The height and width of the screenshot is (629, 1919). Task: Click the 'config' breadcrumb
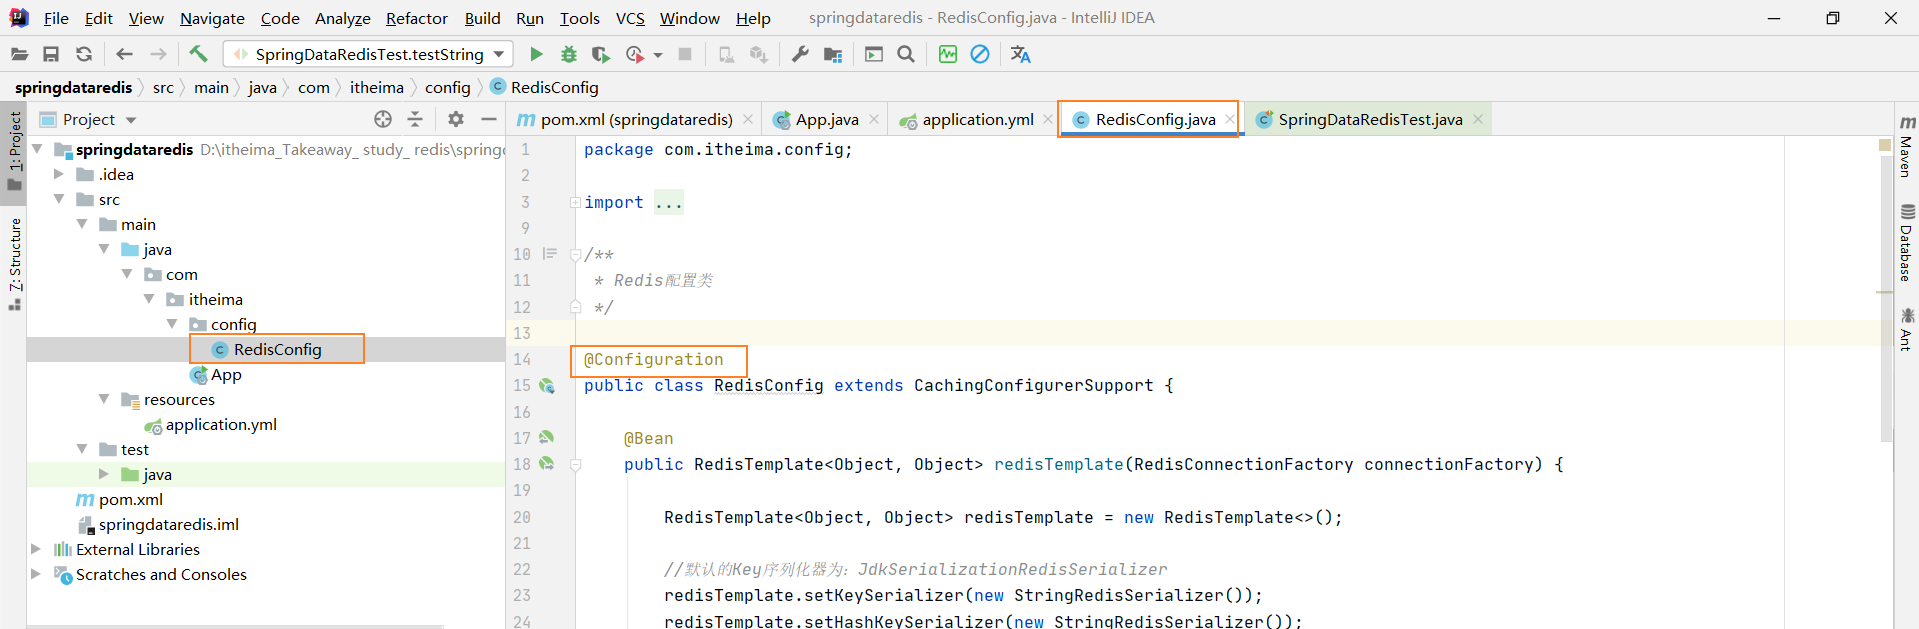click(x=447, y=87)
